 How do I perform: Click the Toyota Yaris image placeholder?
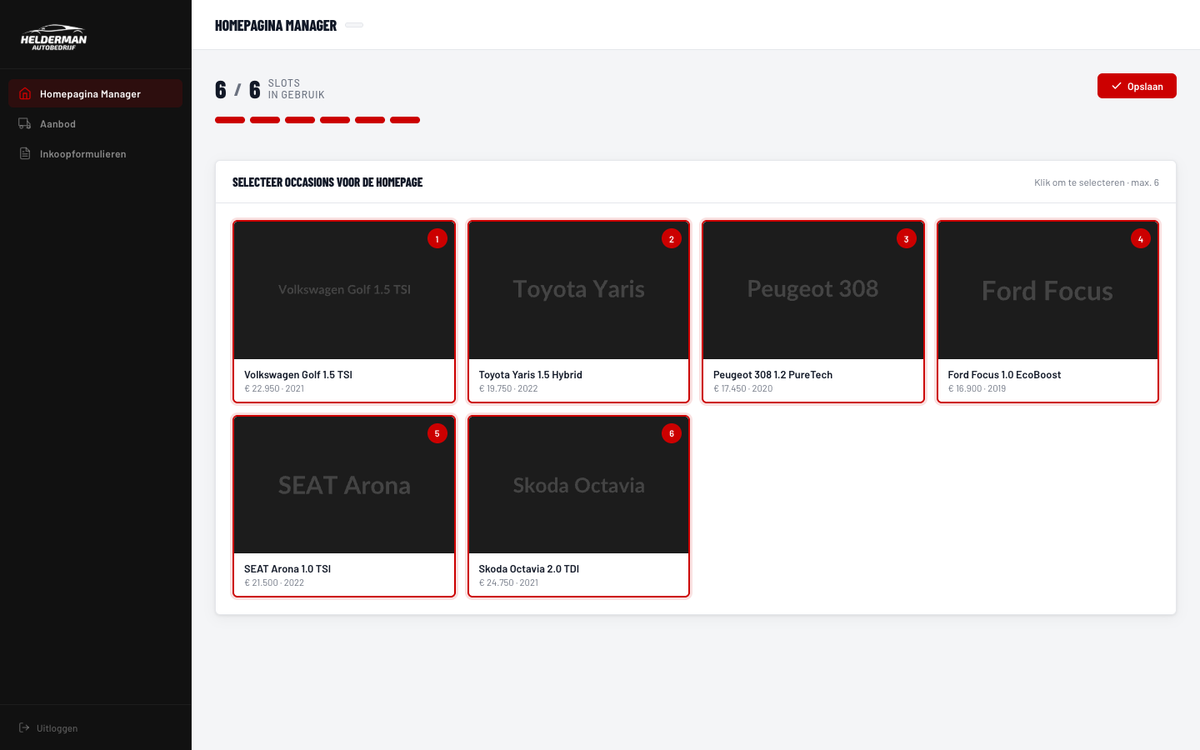point(579,290)
